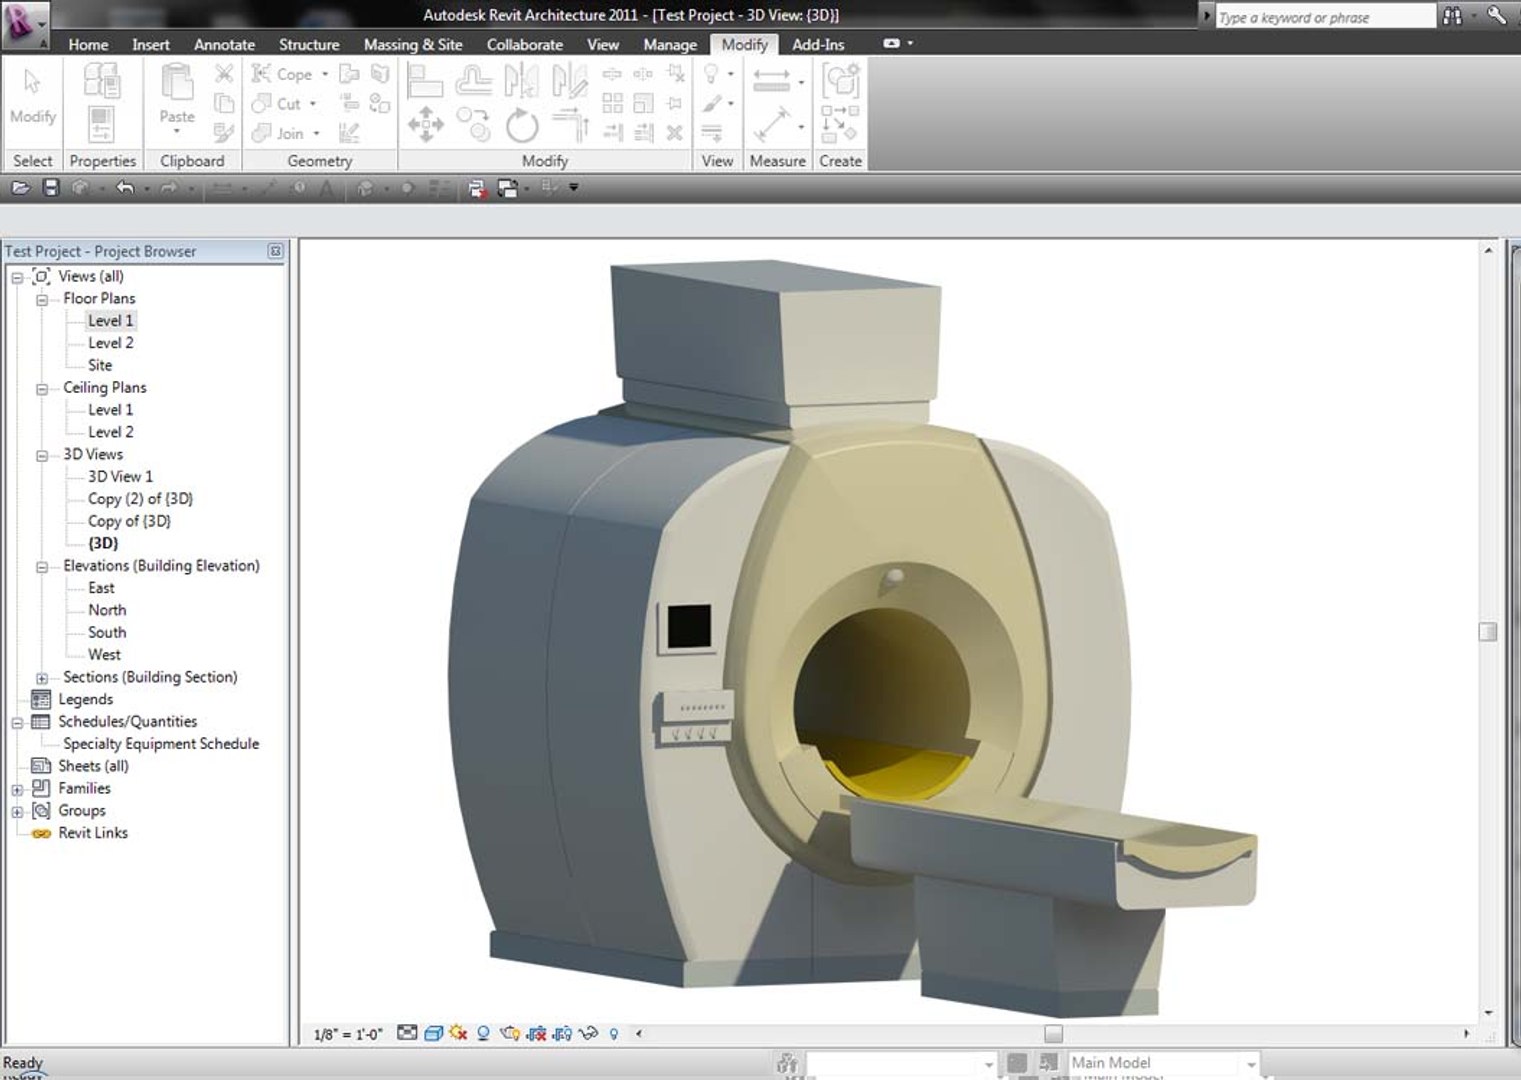
Task: Click the 1/8" = 1'-0" view scale
Action: pos(348,1034)
